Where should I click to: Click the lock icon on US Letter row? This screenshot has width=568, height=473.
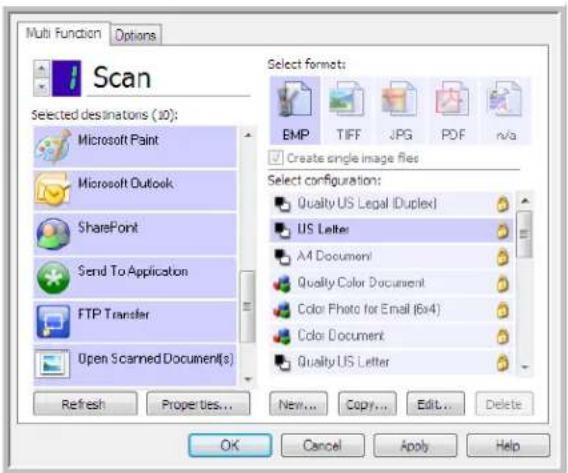502,231
